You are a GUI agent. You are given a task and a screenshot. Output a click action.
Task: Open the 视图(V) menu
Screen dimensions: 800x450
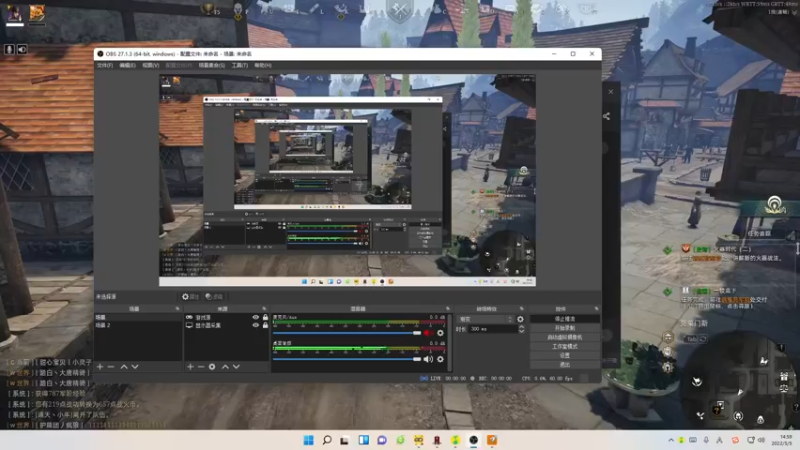click(151, 65)
